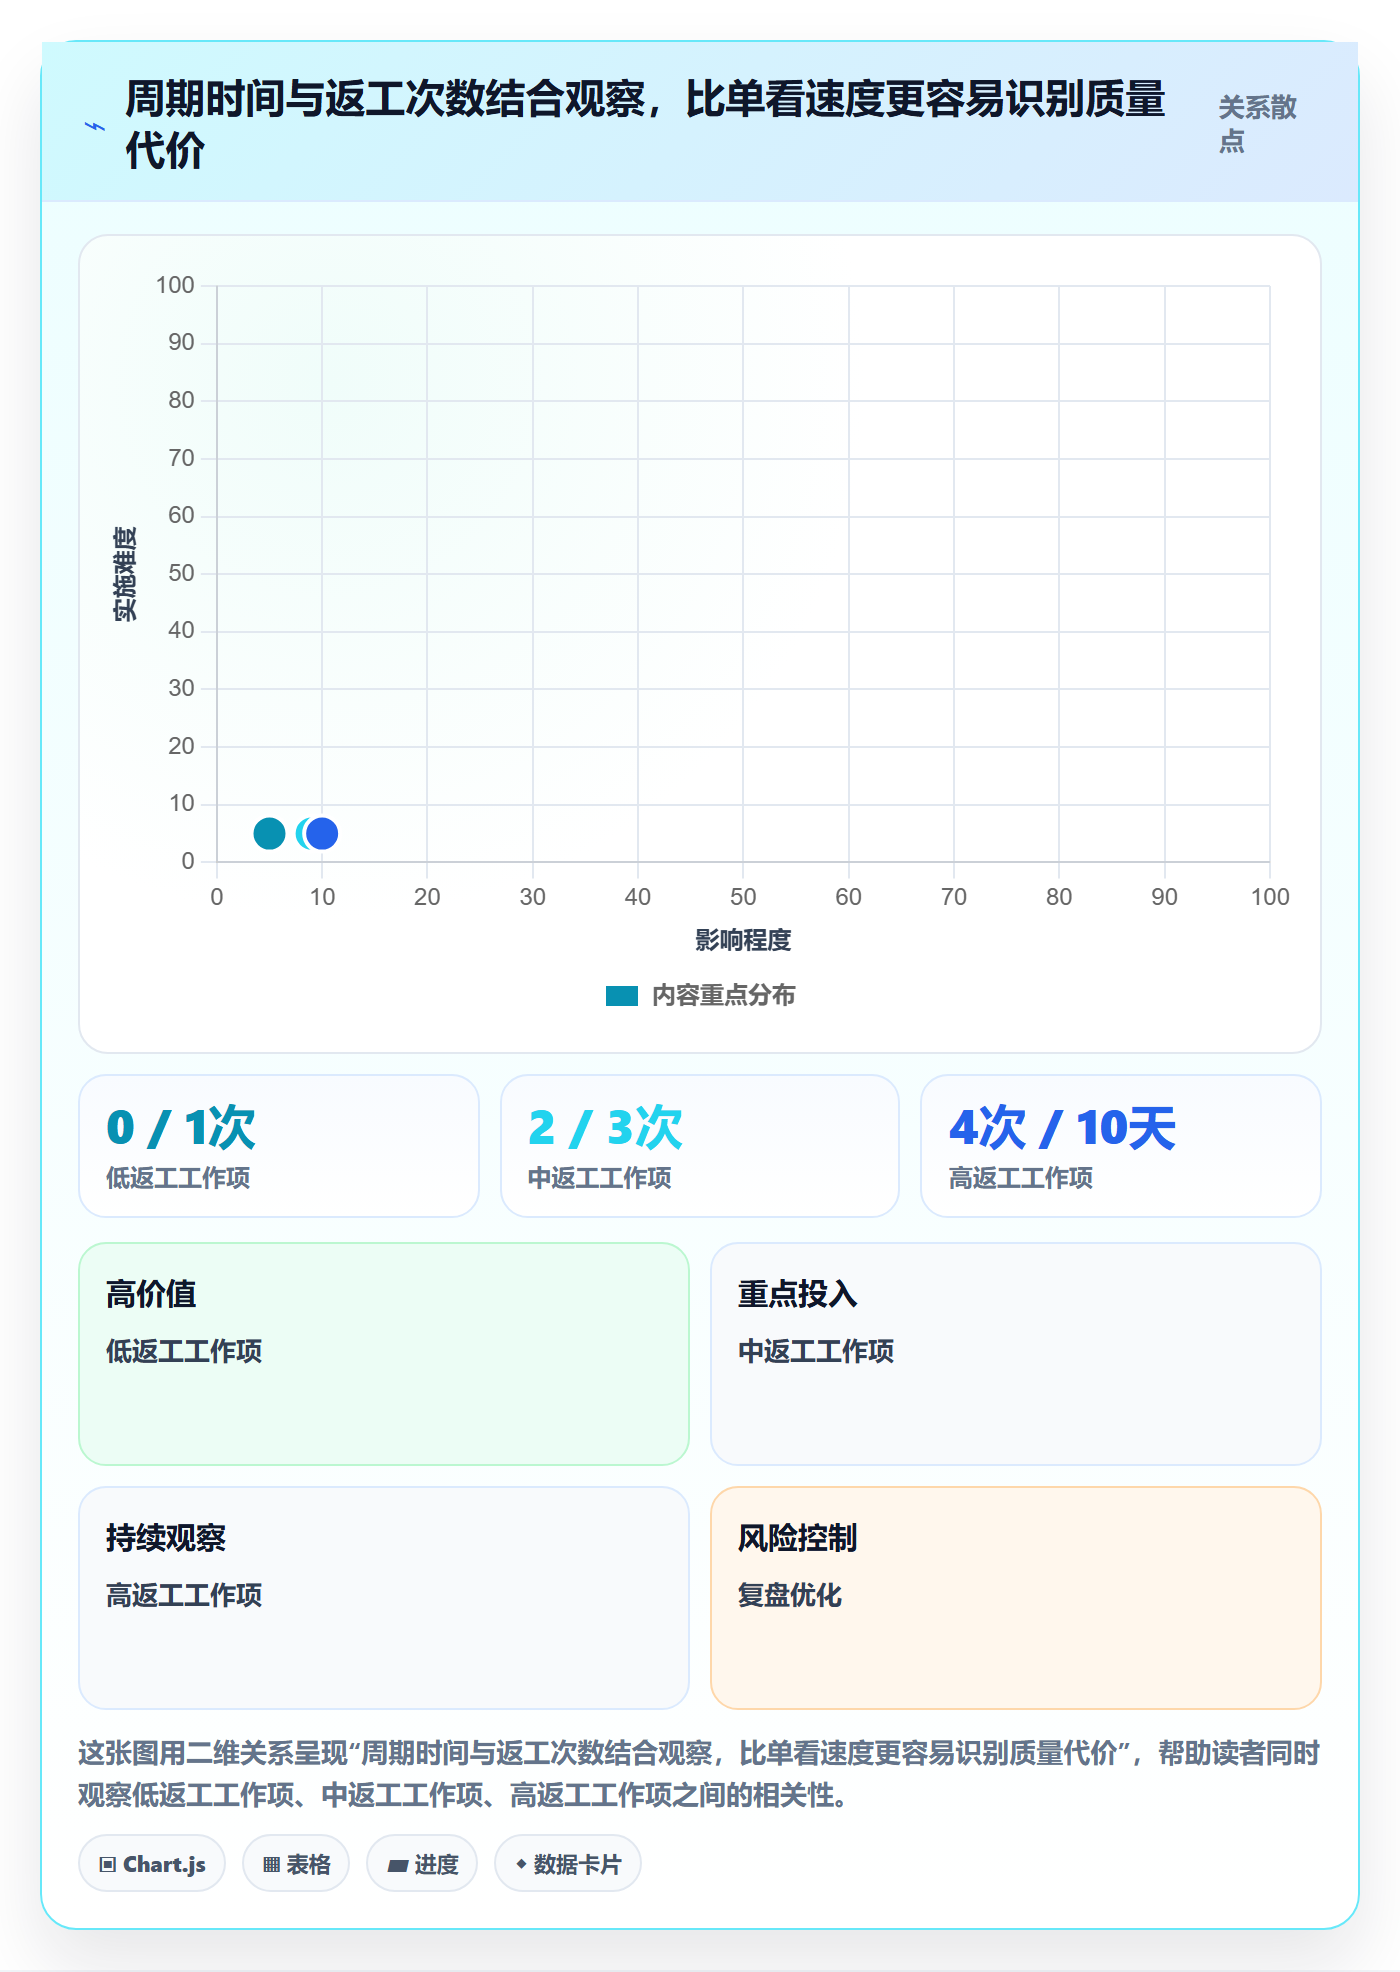Click the description paragraph starting 这张图用二维关系

pos(700,1774)
